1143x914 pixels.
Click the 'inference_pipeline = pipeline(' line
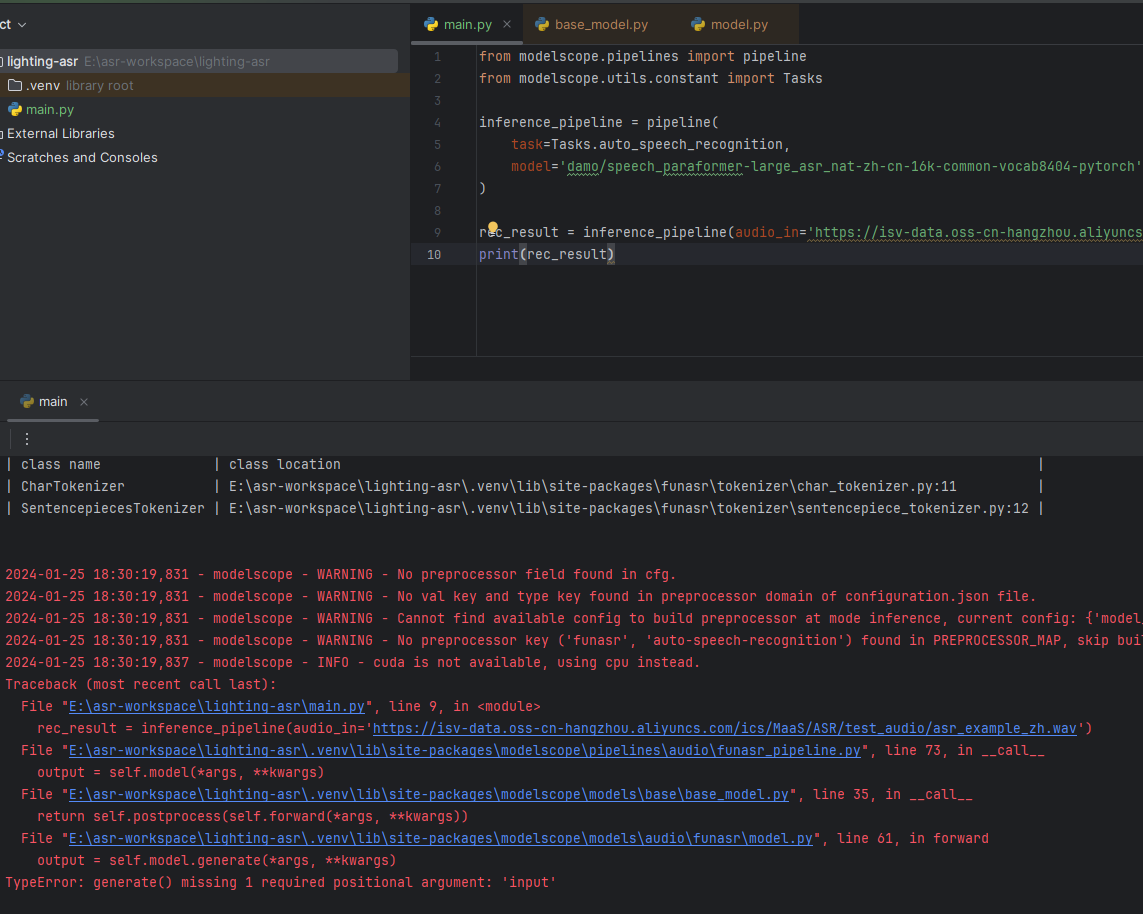pos(598,122)
